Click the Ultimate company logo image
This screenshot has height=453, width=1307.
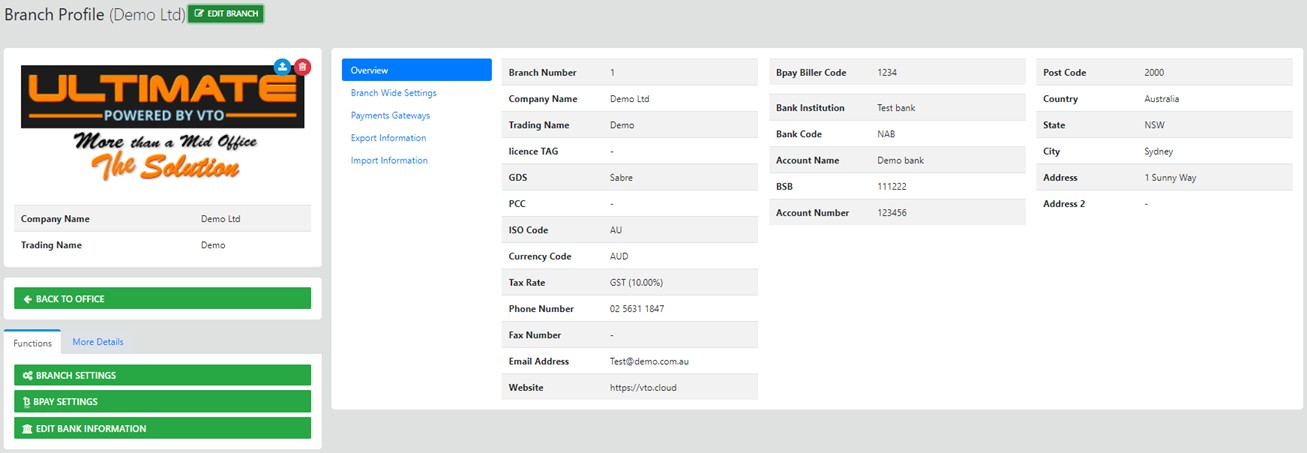[x=162, y=125]
